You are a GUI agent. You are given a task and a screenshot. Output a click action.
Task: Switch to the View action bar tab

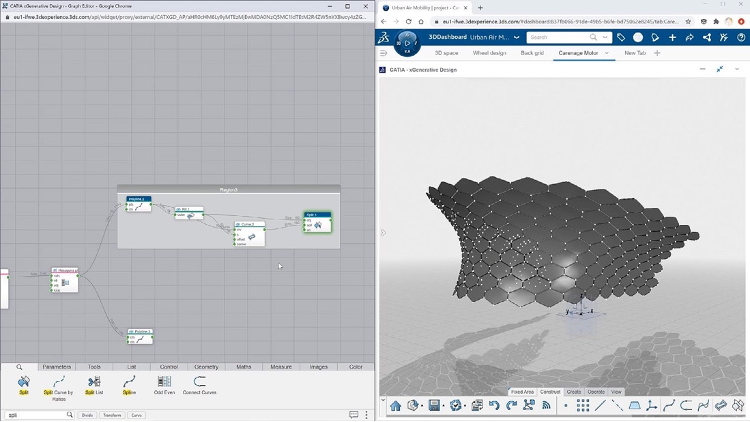616,392
